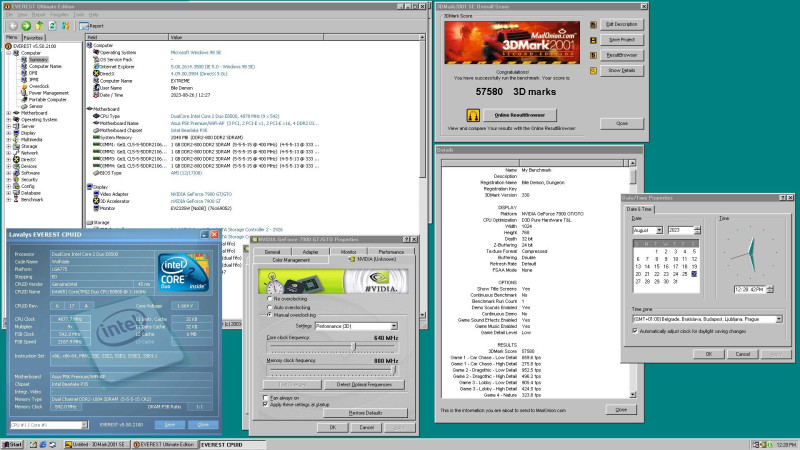The image size is (800, 450).
Task: Switch to the Favorites tab in EVEREST
Action: (x=33, y=38)
